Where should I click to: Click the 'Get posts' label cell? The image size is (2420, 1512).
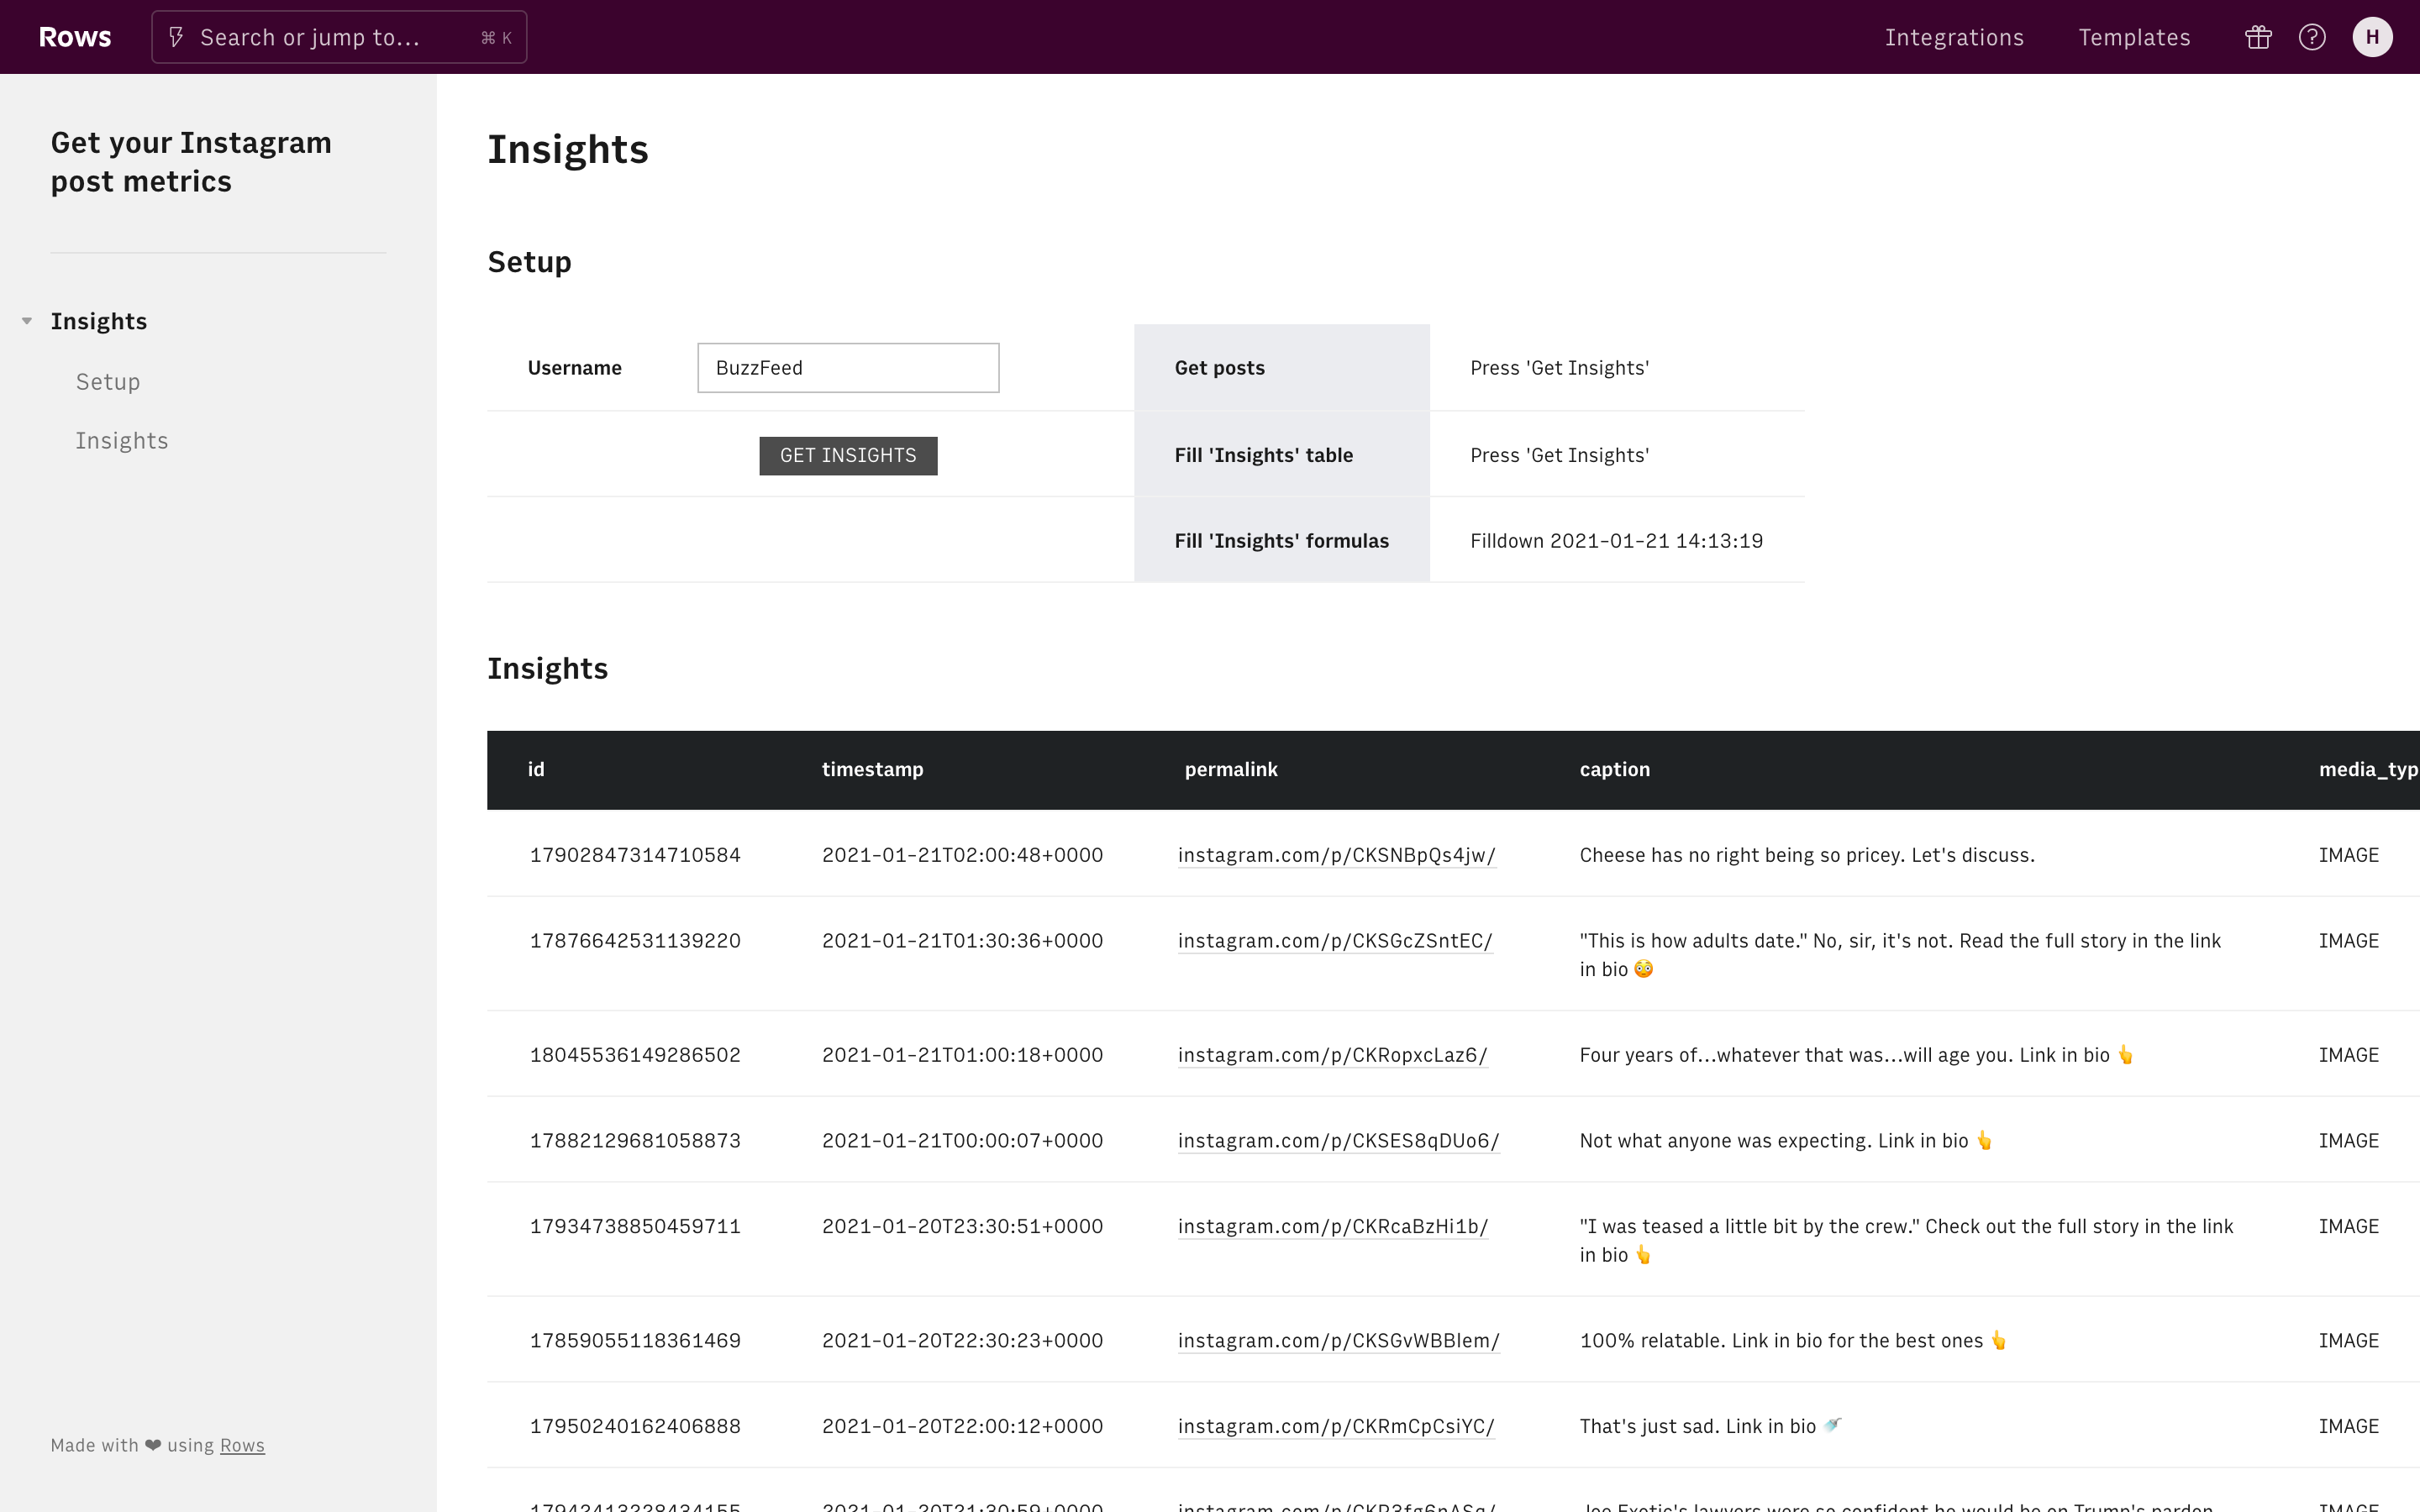point(1282,367)
